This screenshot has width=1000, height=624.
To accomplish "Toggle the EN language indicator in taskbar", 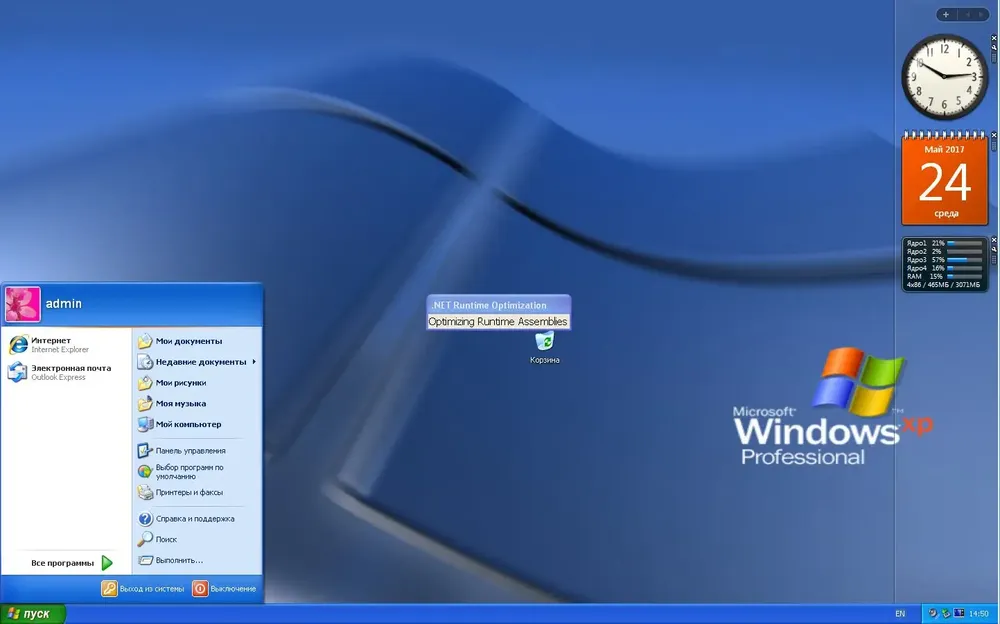I will pos(900,614).
